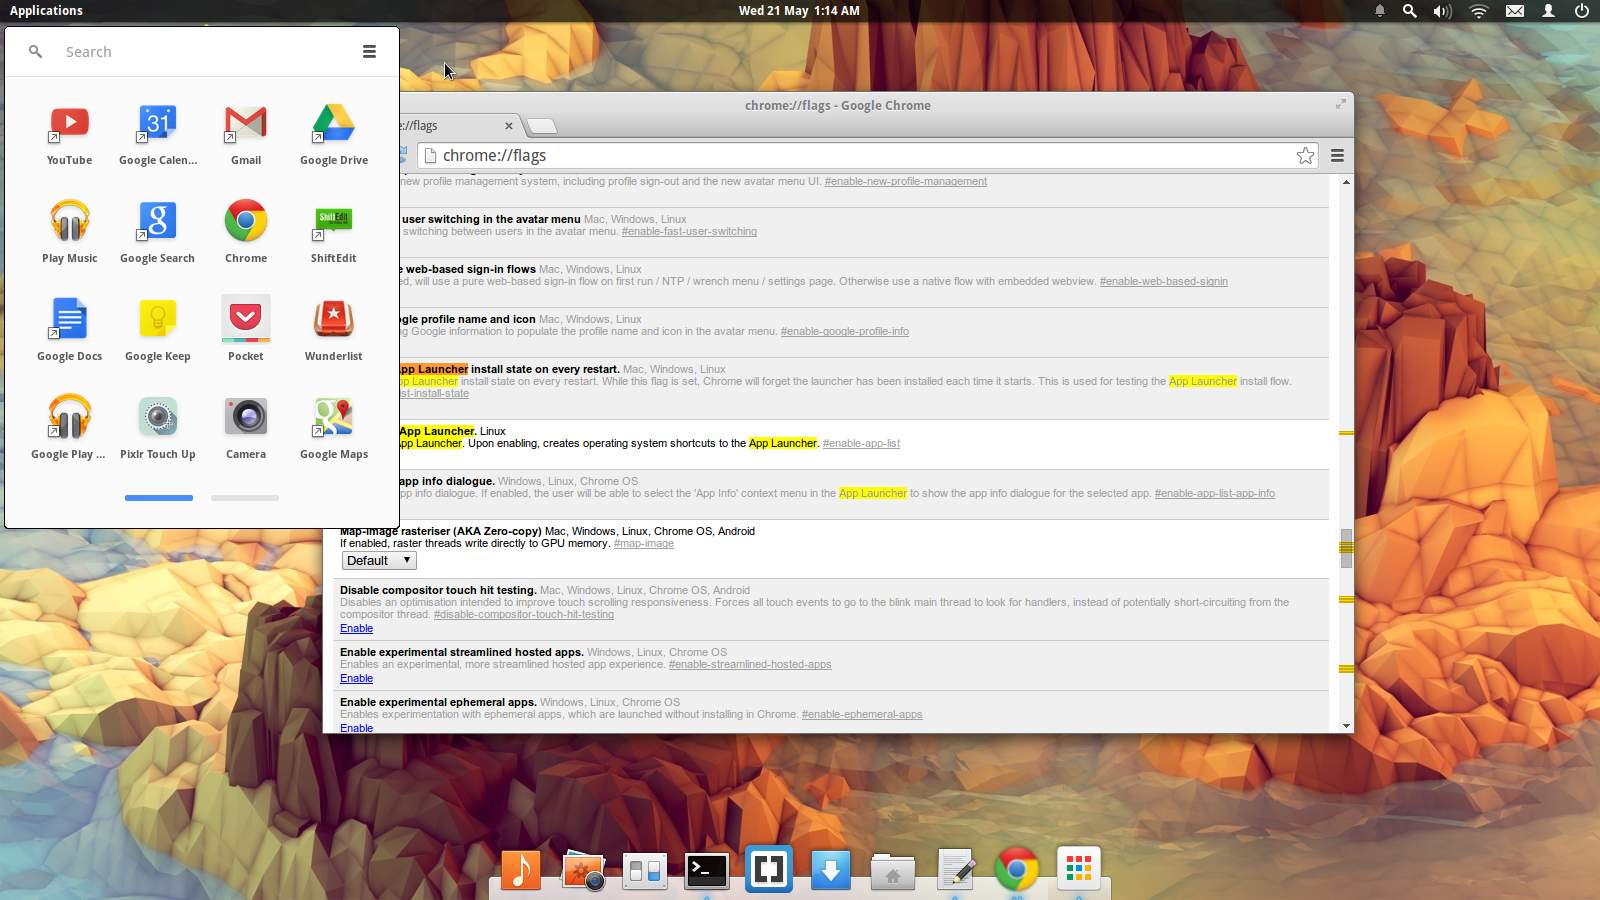Open mail indicator in top panel

coord(1515,11)
